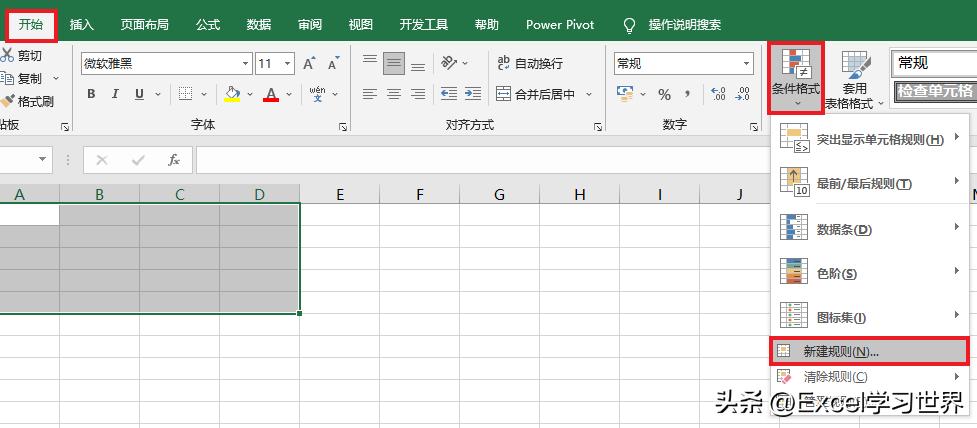The image size is (977, 428).
Task: Toggle Italic formatting
Action: (115, 94)
